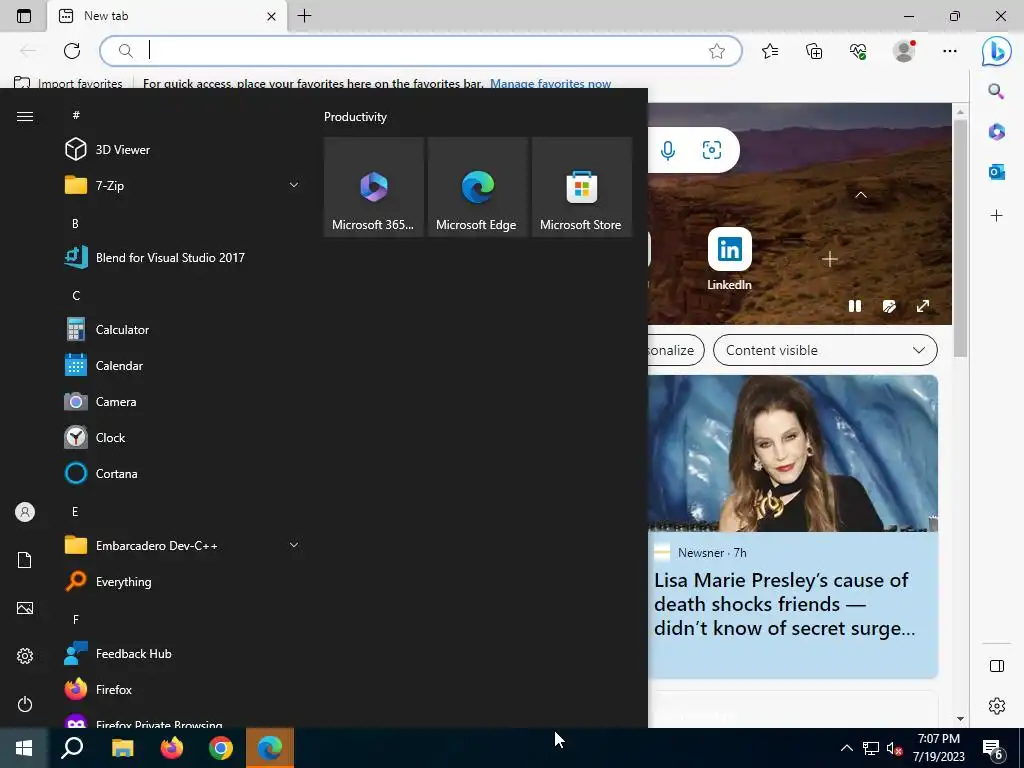Open Settings gear in the Start sidebar
Screen dimensions: 1024x768
pyautogui.click(x=25, y=656)
